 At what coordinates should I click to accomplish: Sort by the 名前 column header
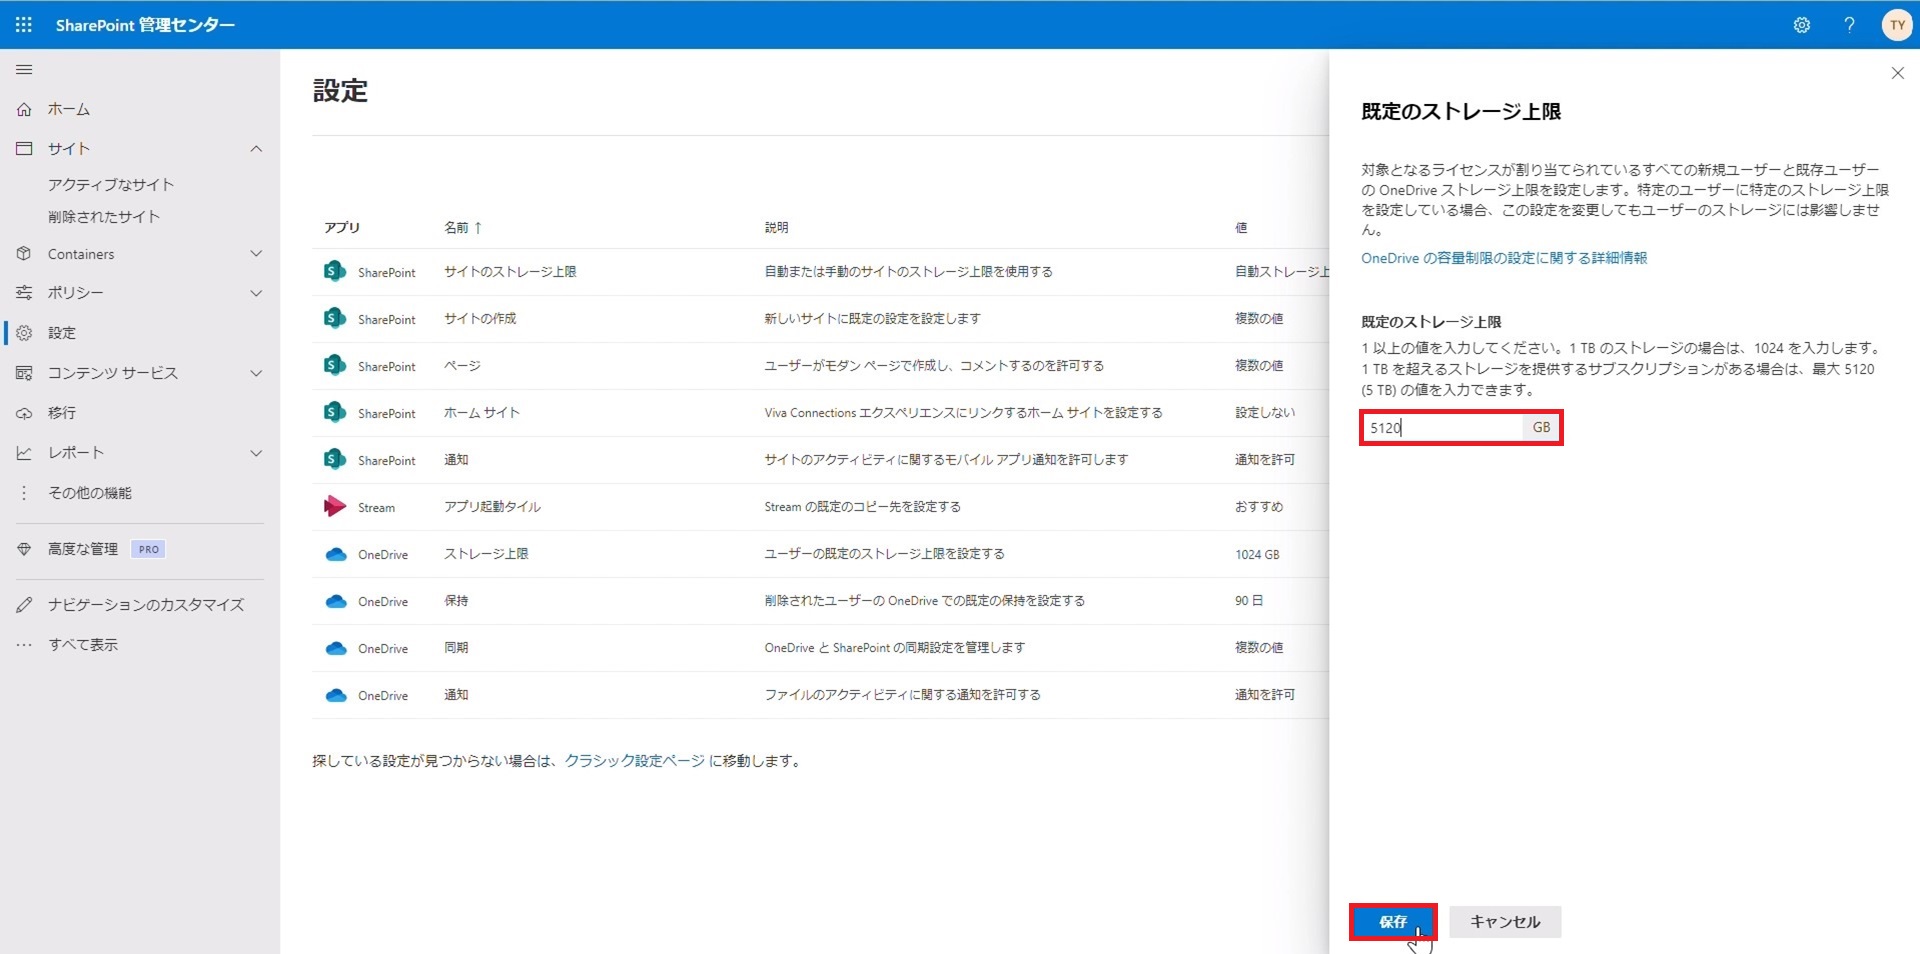(463, 227)
